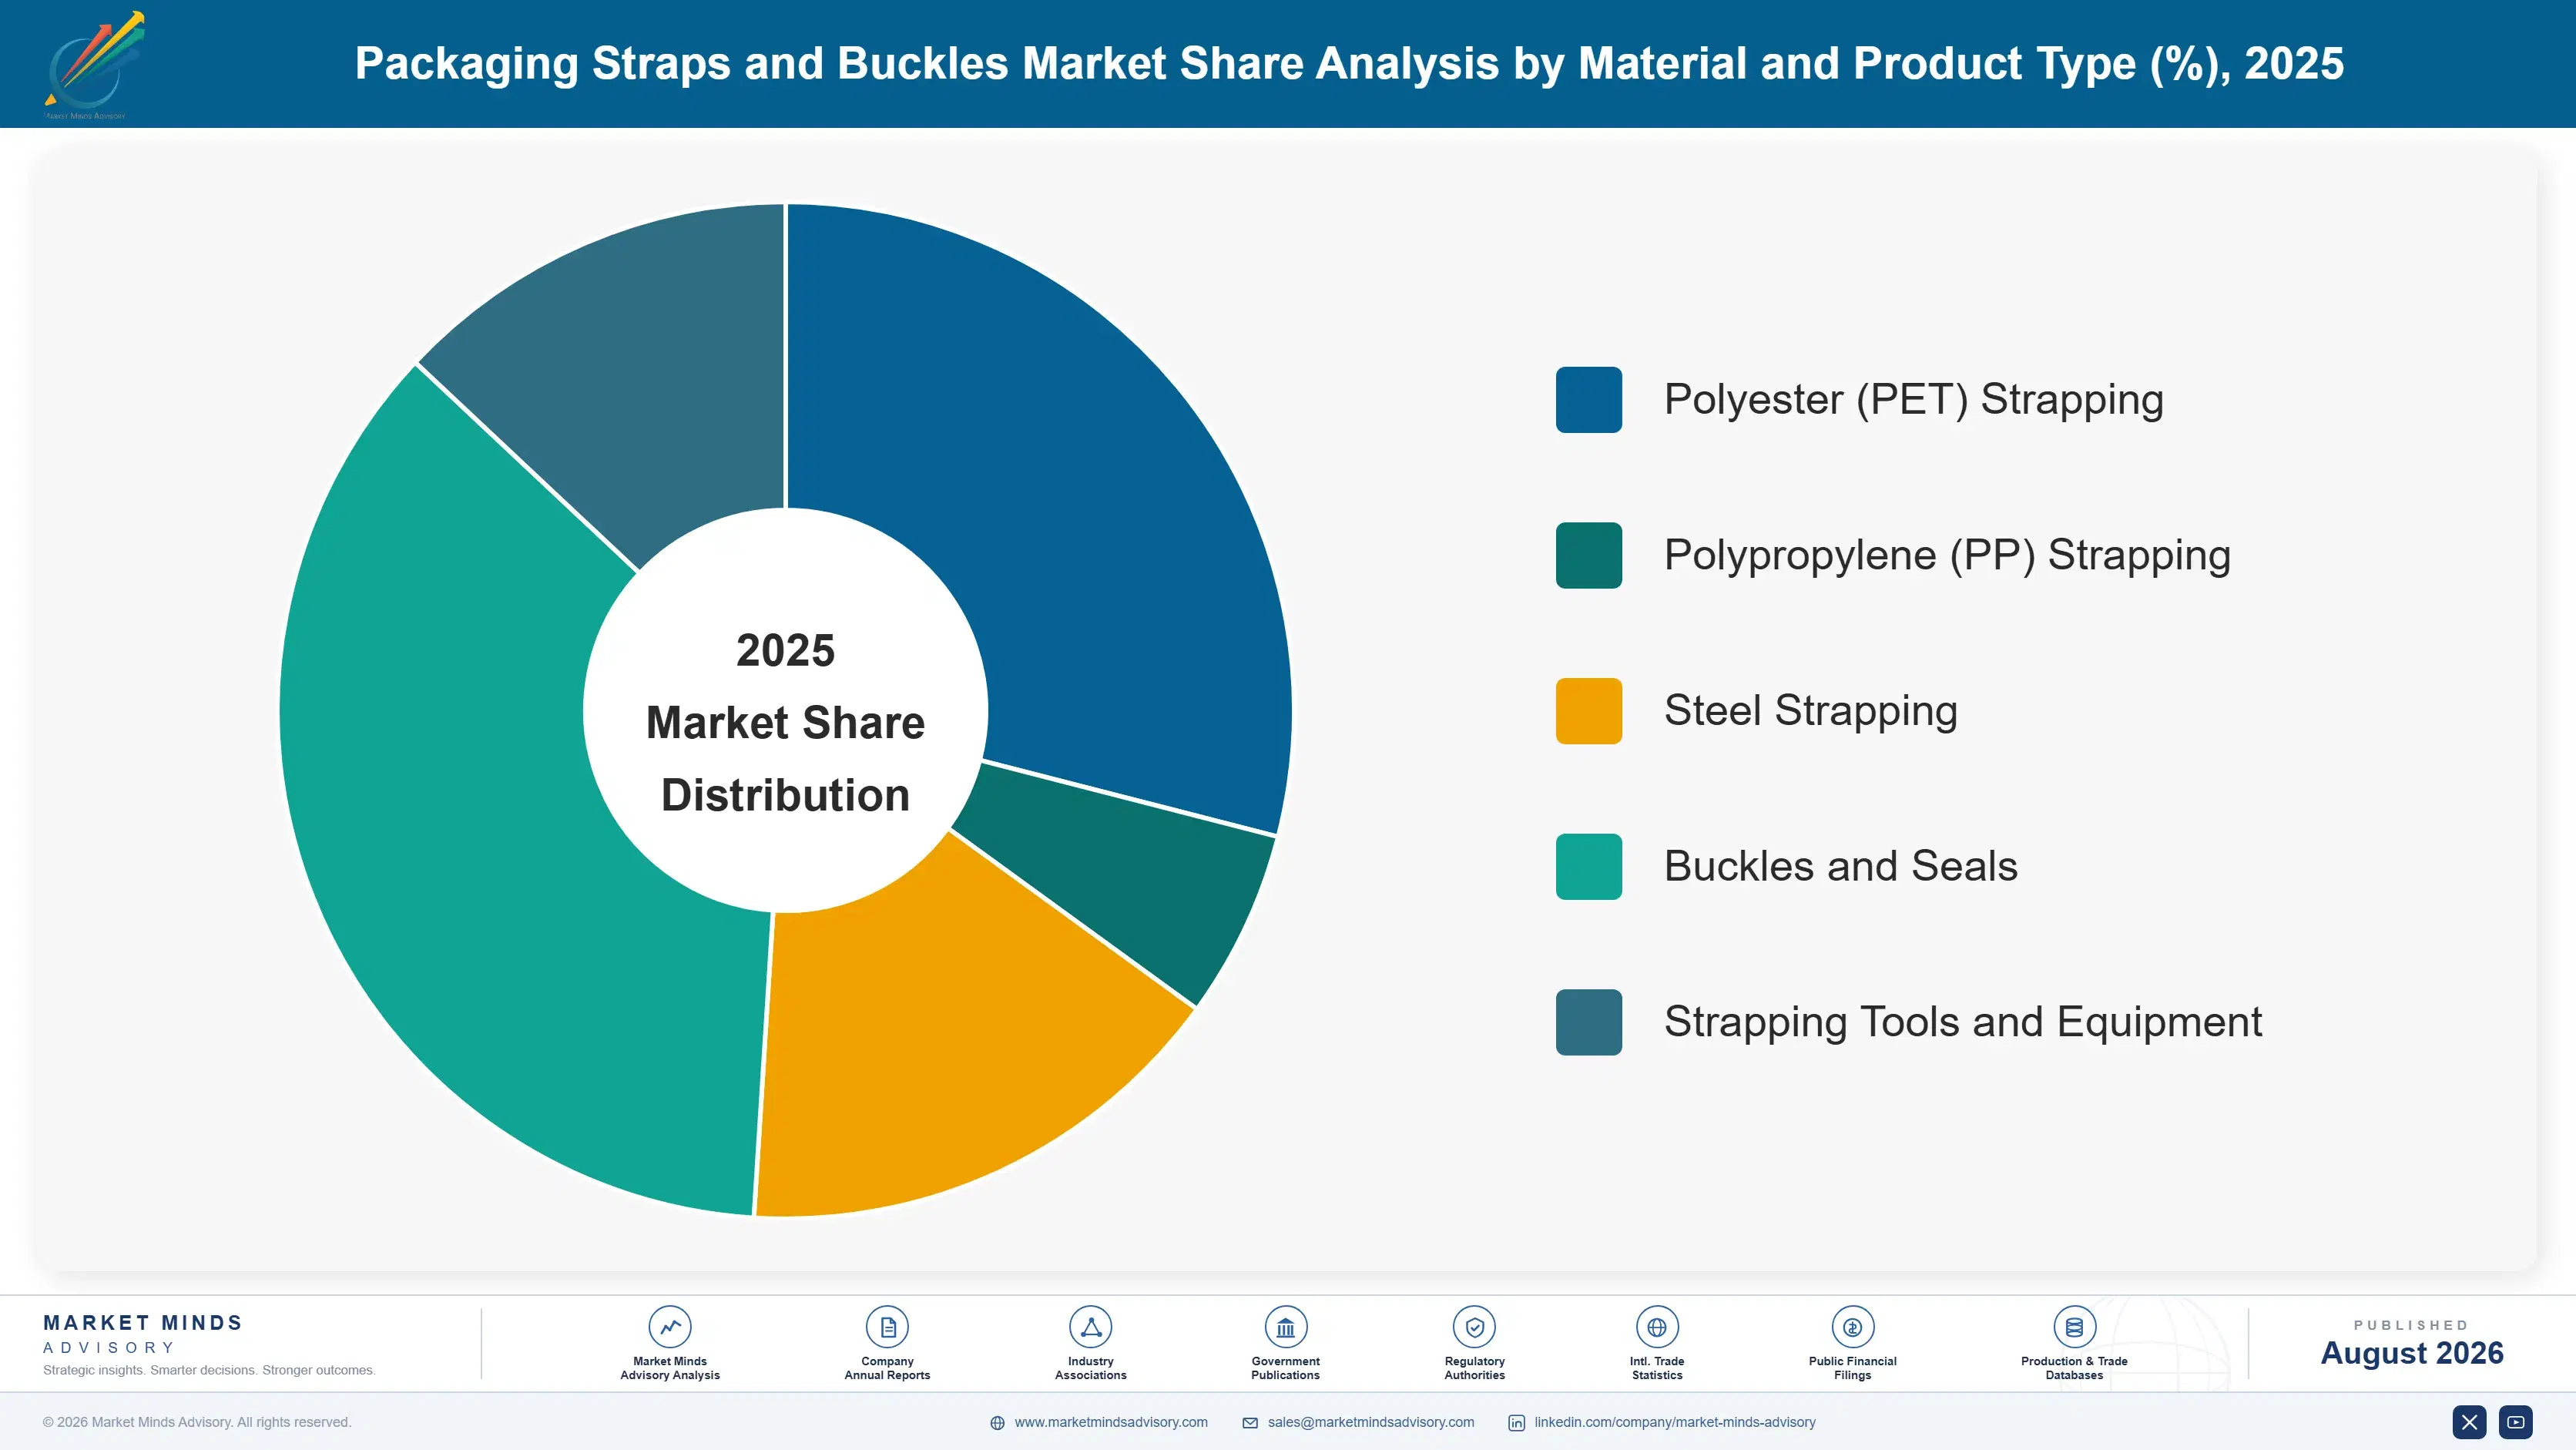Viewport: 2576px width, 1450px height.
Task: Click the 'Polypropylene (PP) Strapping' legend label
Action: coord(1947,555)
